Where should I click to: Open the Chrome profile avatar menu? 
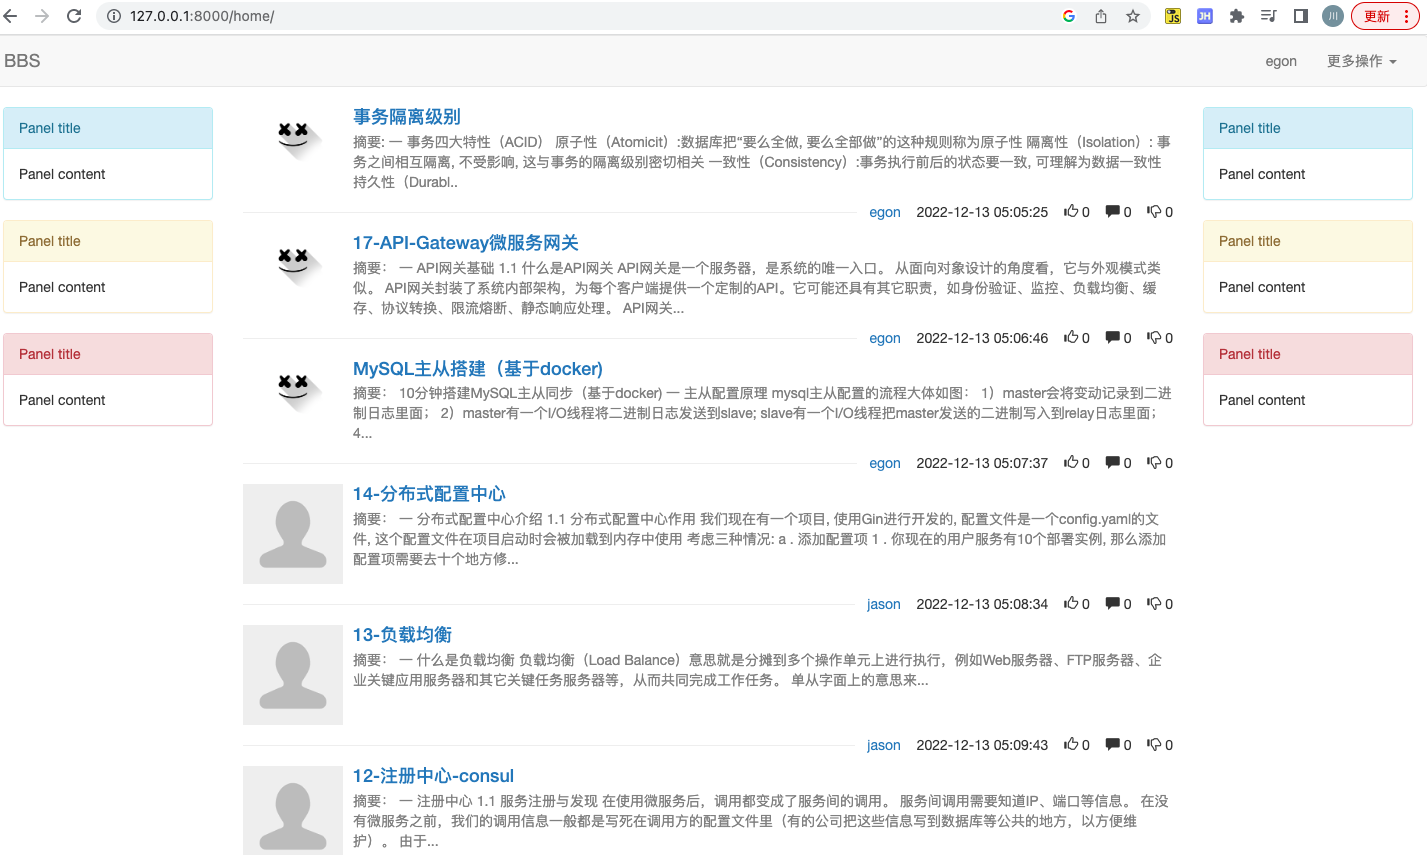coord(1333,16)
